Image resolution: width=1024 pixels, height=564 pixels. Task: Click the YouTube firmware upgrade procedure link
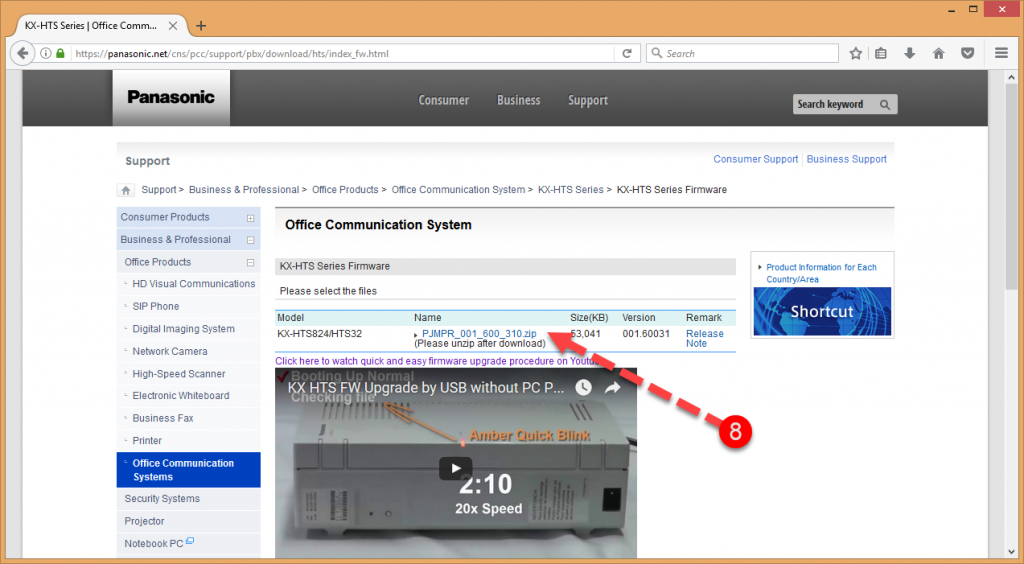click(436, 361)
